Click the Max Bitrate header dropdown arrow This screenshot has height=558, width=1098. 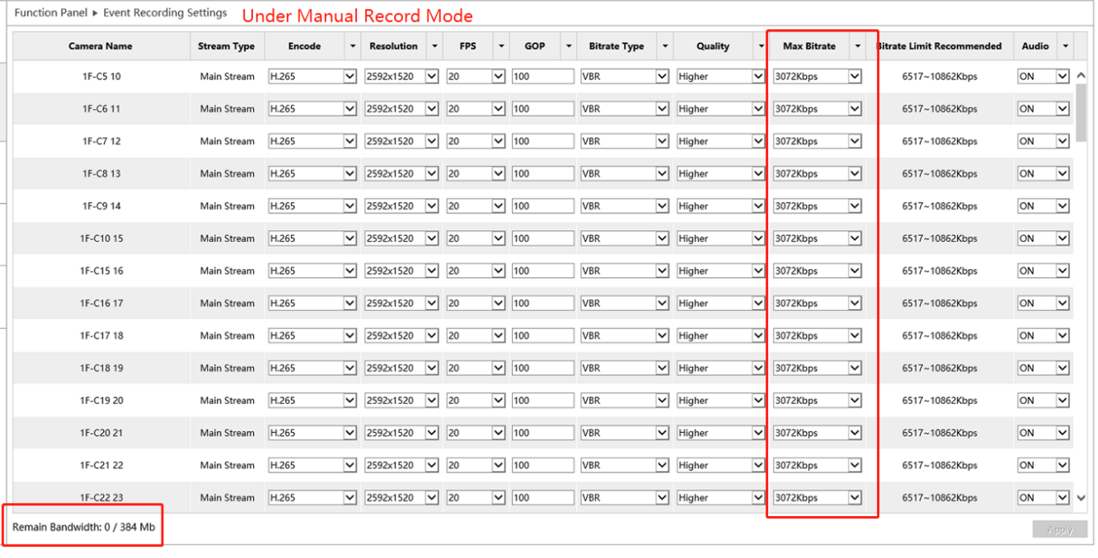(x=858, y=46)
